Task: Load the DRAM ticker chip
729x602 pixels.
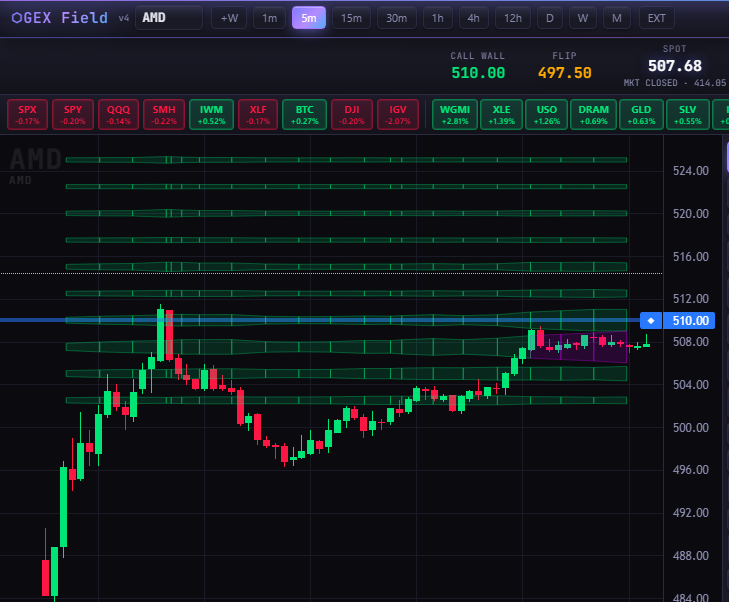Action: tap(593, 114)
